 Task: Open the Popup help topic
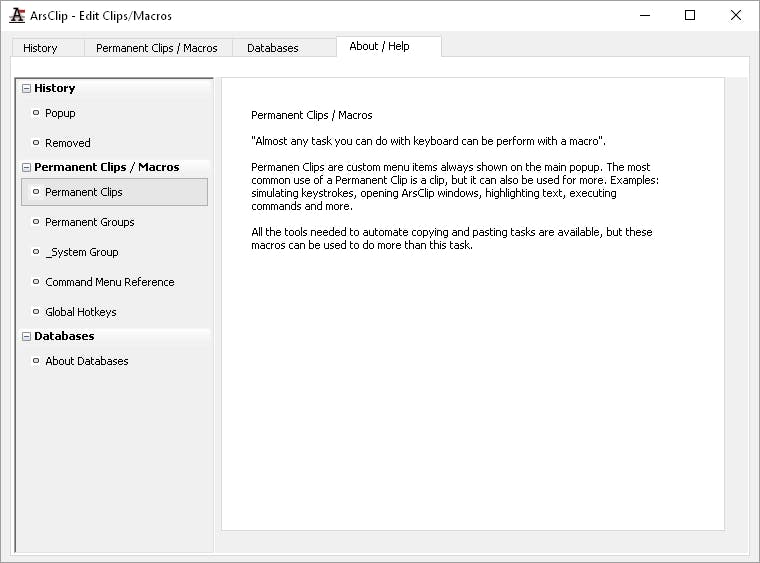point(60,113)
